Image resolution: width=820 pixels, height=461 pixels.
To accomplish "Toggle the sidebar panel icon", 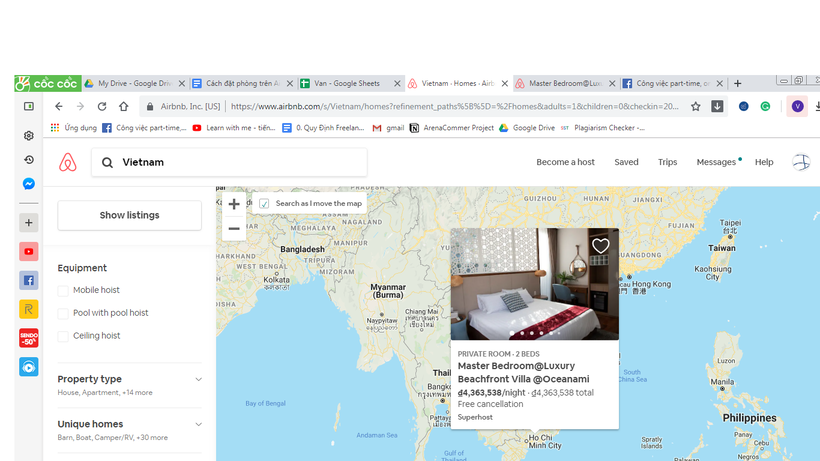I will (29, 107).
